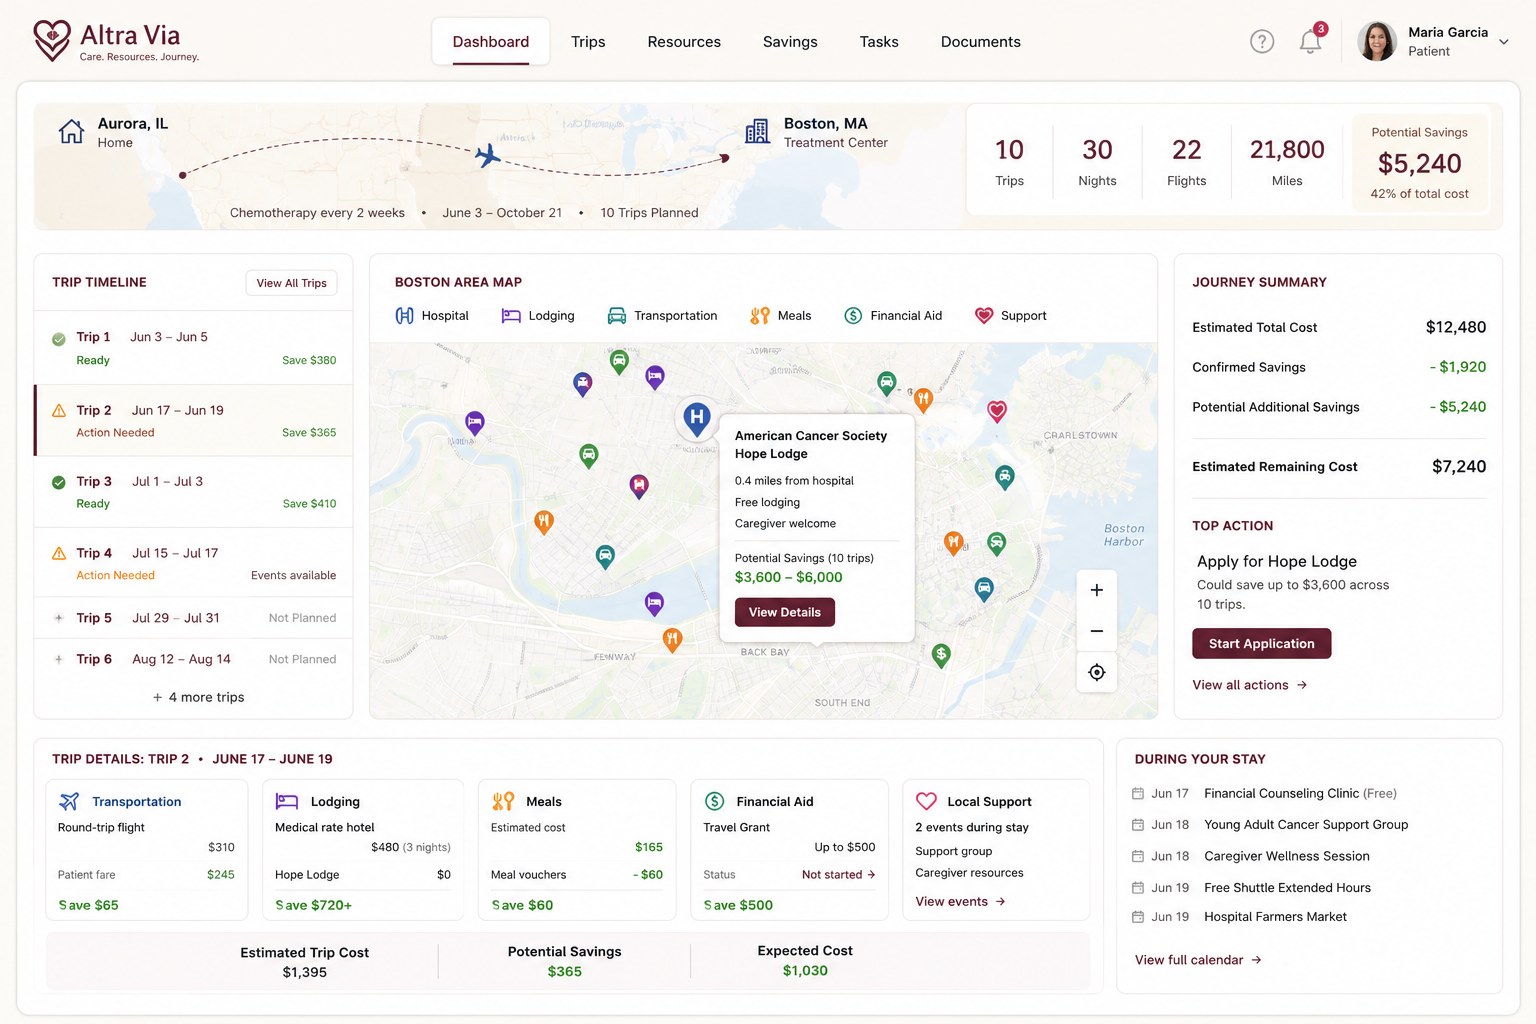Click the red heart support map pin

[x=997, y=411]
